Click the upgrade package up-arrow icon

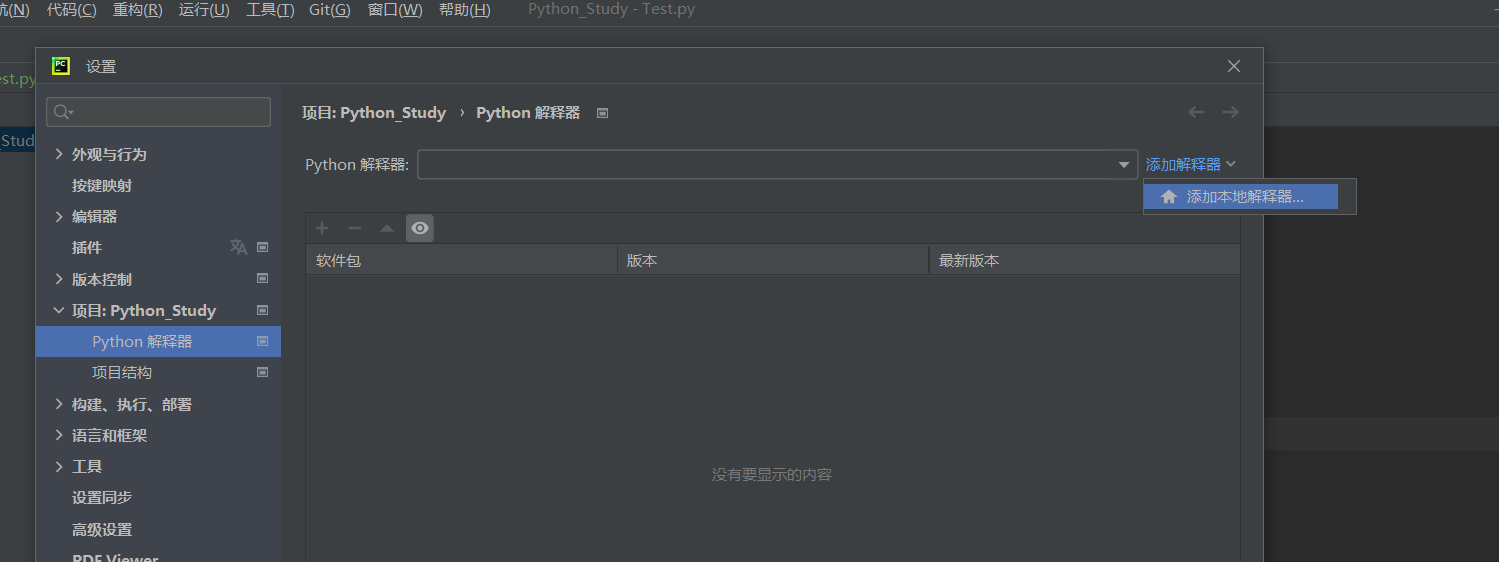tap(387, 228)
